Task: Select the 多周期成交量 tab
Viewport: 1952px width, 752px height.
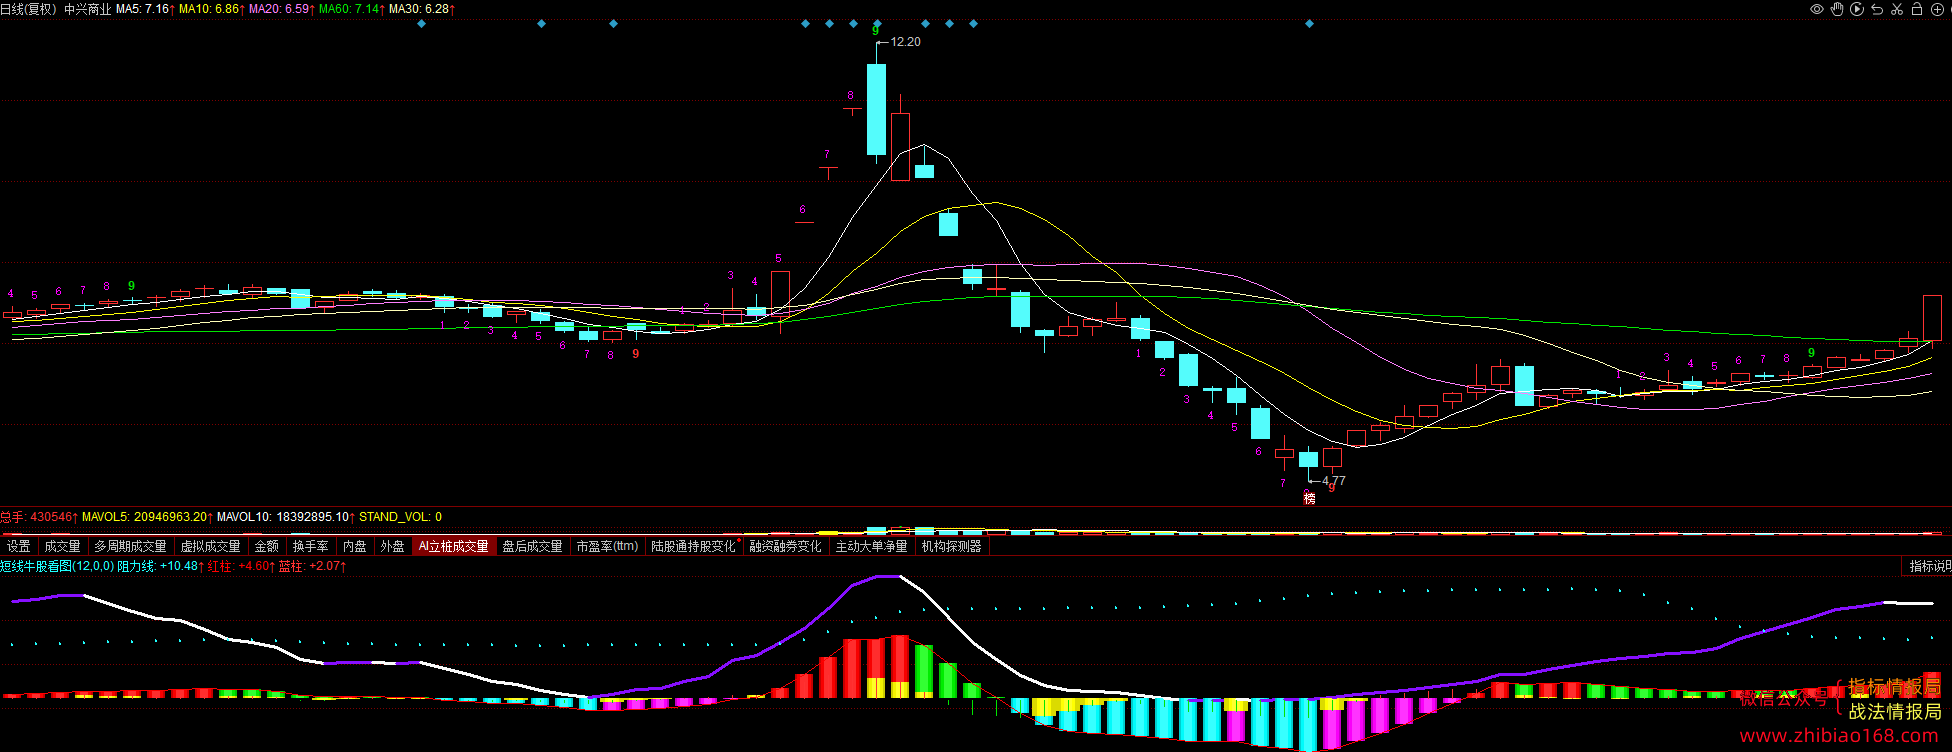Action: pos(130,546)
